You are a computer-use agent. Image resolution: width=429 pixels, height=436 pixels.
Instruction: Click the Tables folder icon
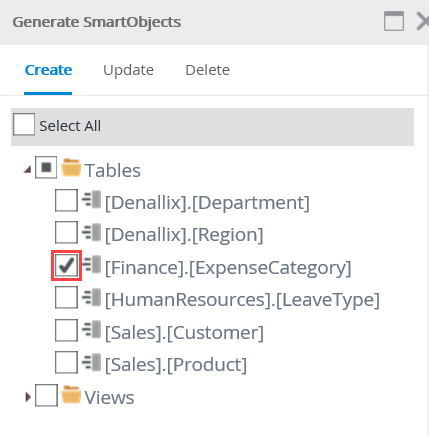pyautogui.click(x=71, y=167)
